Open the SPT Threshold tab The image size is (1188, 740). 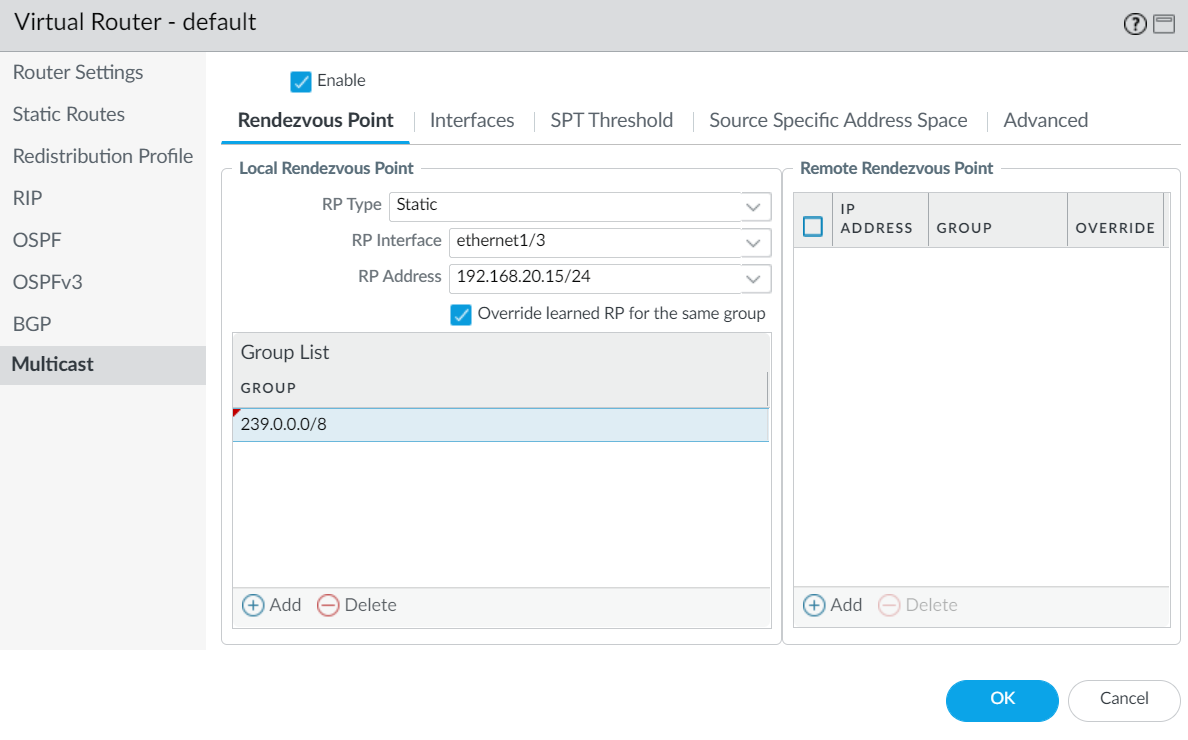click(x=611, y=120)
